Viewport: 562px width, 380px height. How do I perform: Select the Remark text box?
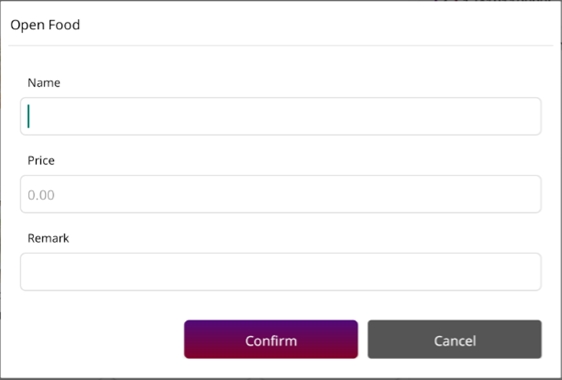[281, 272]
